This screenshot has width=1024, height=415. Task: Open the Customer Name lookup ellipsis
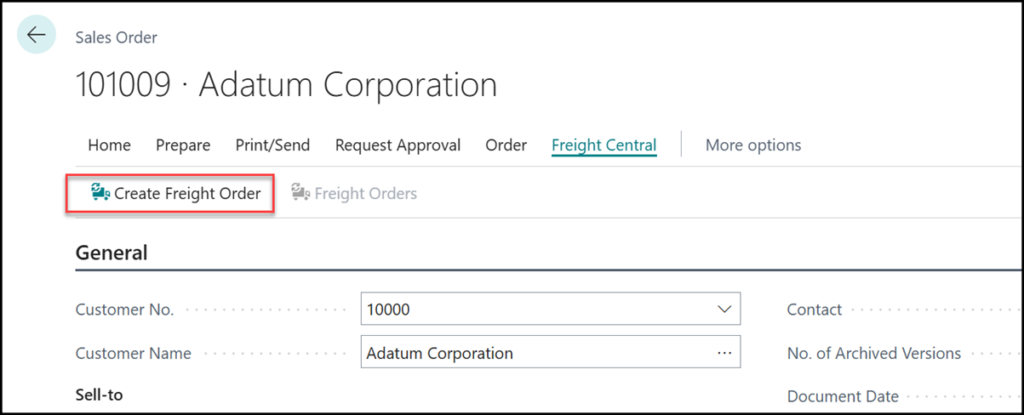tap(724, 353)
